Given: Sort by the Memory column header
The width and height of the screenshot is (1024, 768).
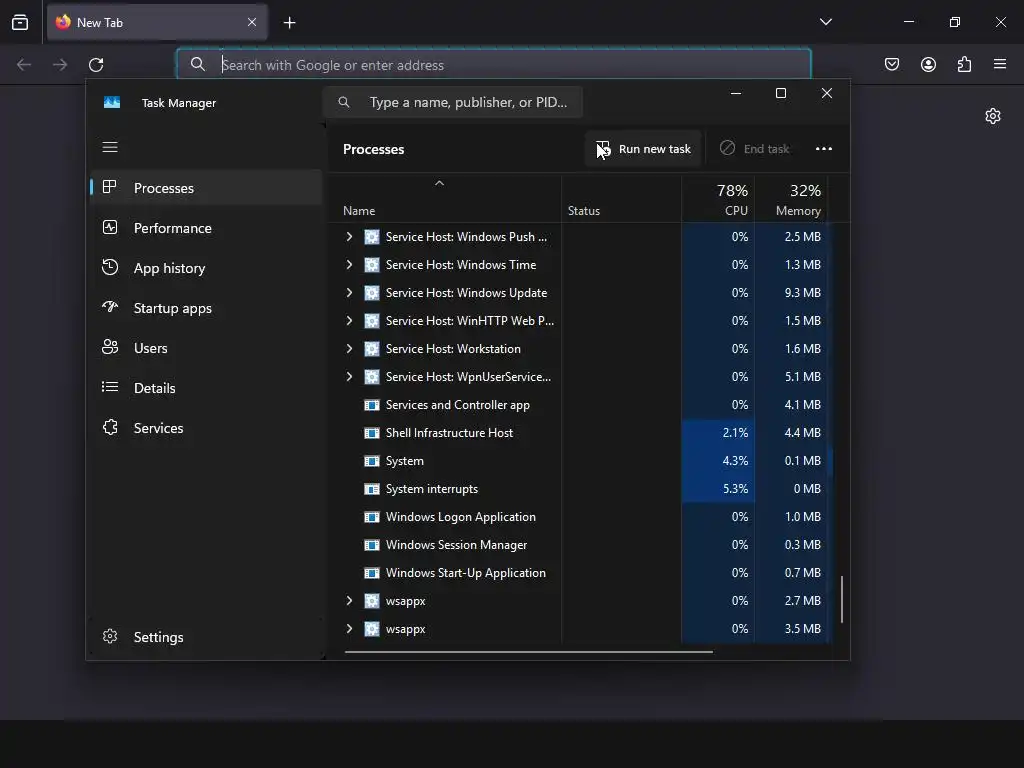Looking at the screenshot, I should pyautogui.click(x=791, y=199).
